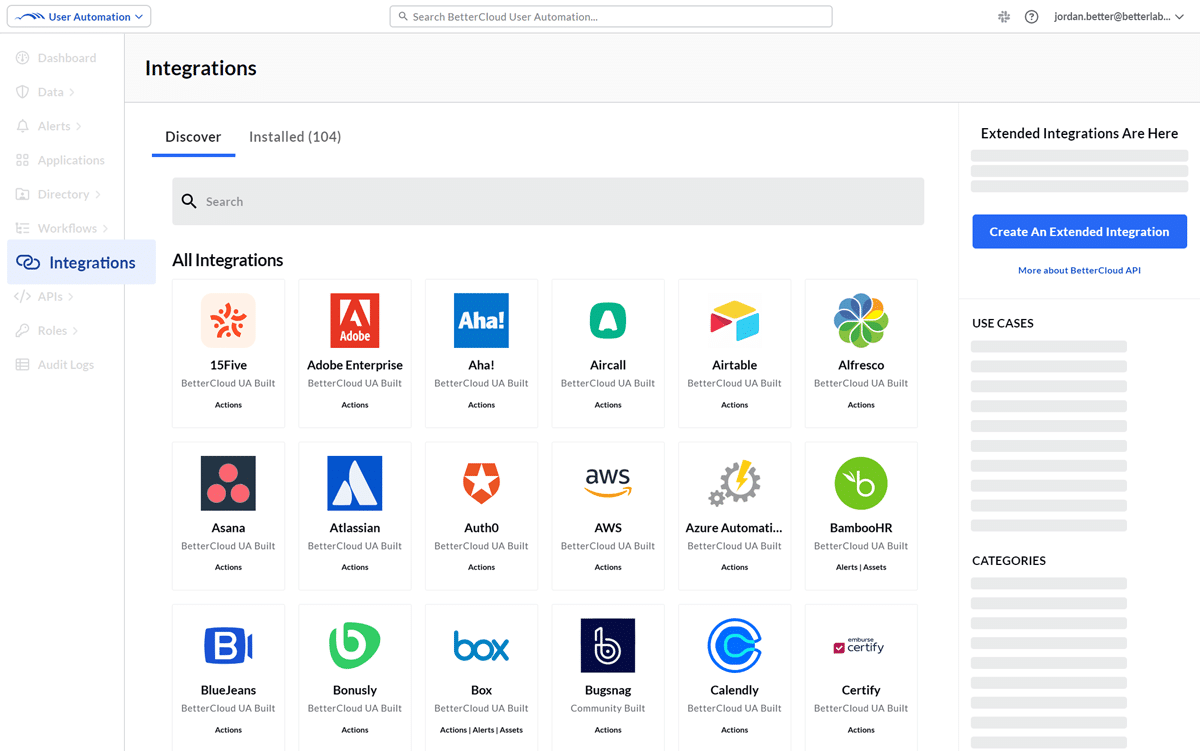This screenshot has width=1200, height=751.
Task: Open the Adobe Enterprise integration icon
Action: pos(355,320)
